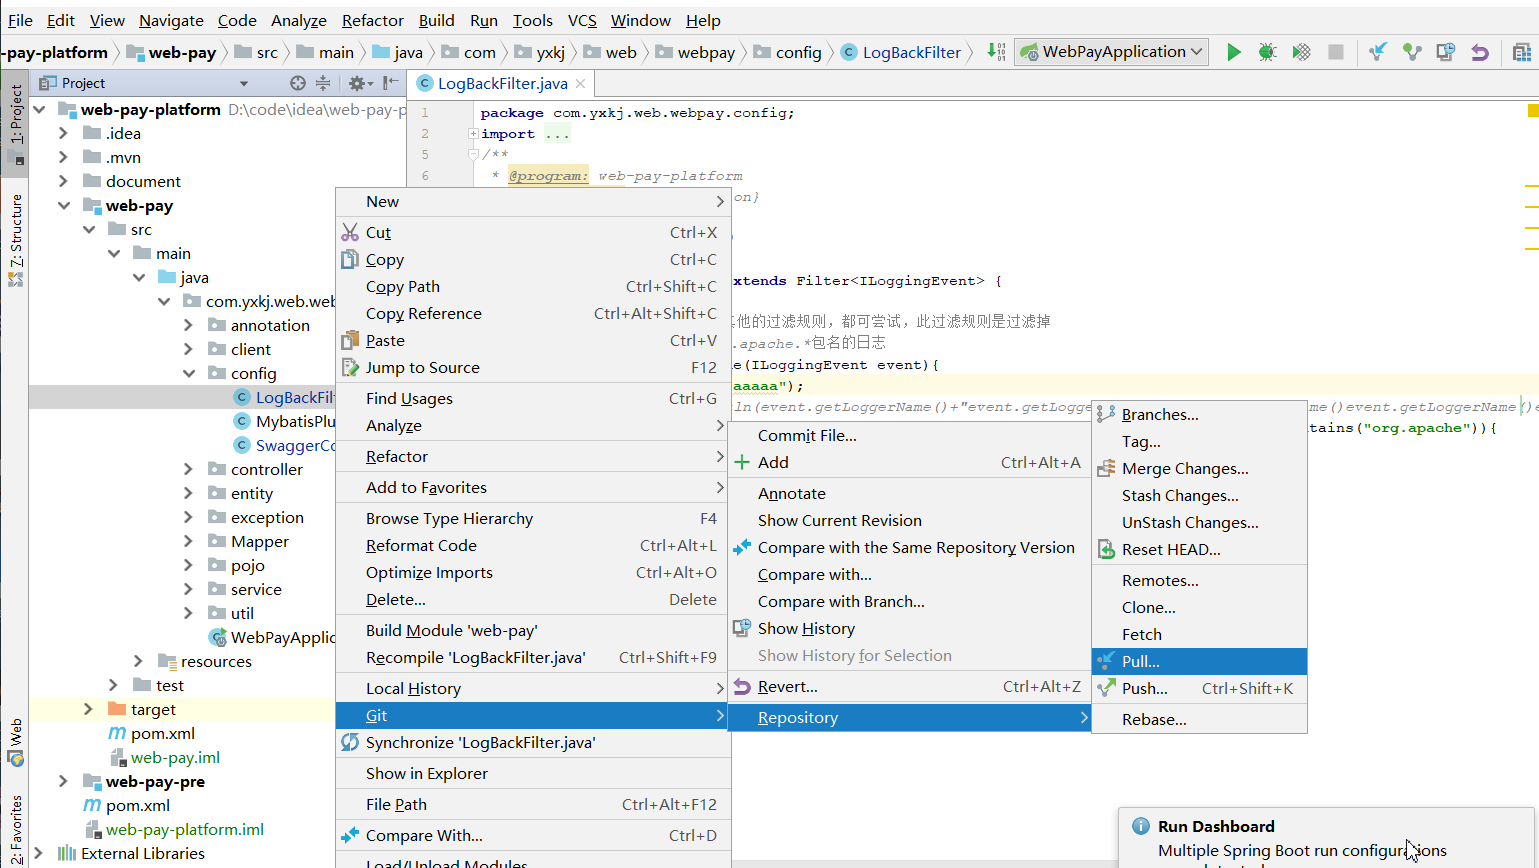Select Show in Explorer entry
The height and width of the screenshot is (868, 1539).
533,773
